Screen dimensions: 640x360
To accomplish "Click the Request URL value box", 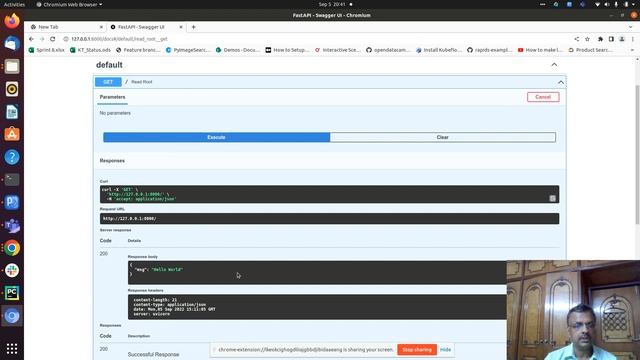I will click(329, 219).
